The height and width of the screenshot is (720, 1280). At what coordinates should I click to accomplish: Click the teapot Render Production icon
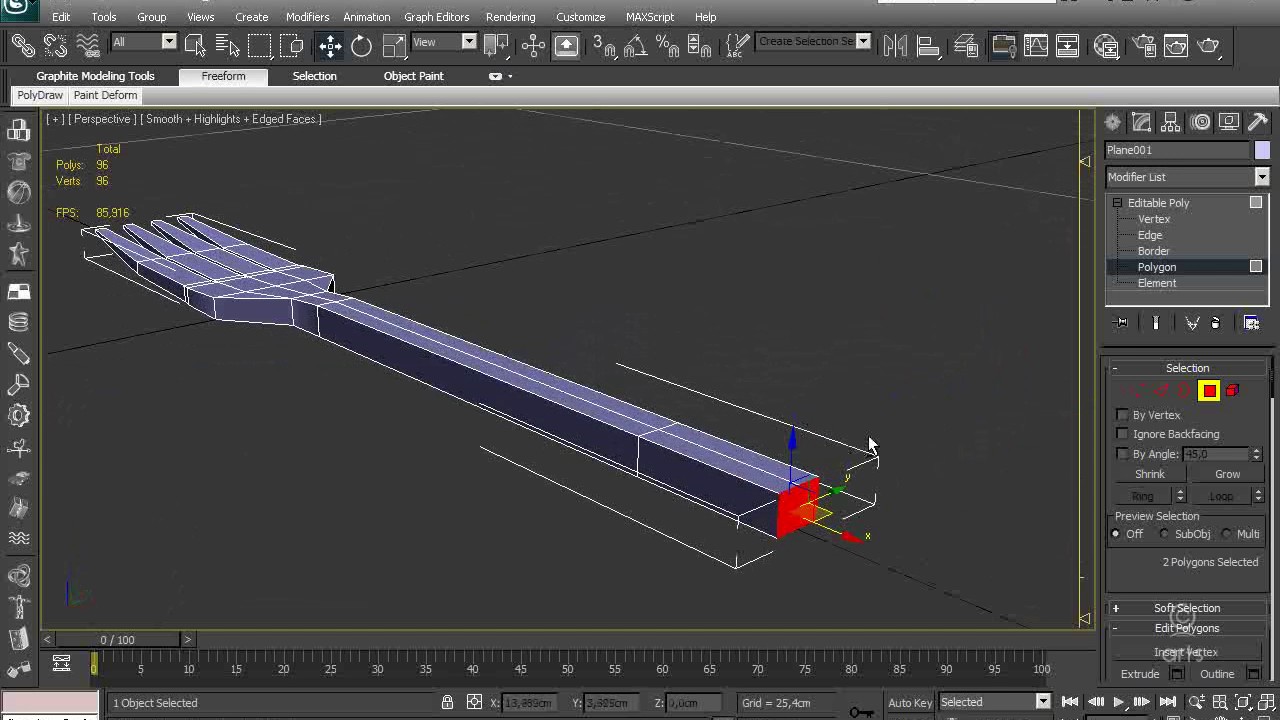(1208, 45)
